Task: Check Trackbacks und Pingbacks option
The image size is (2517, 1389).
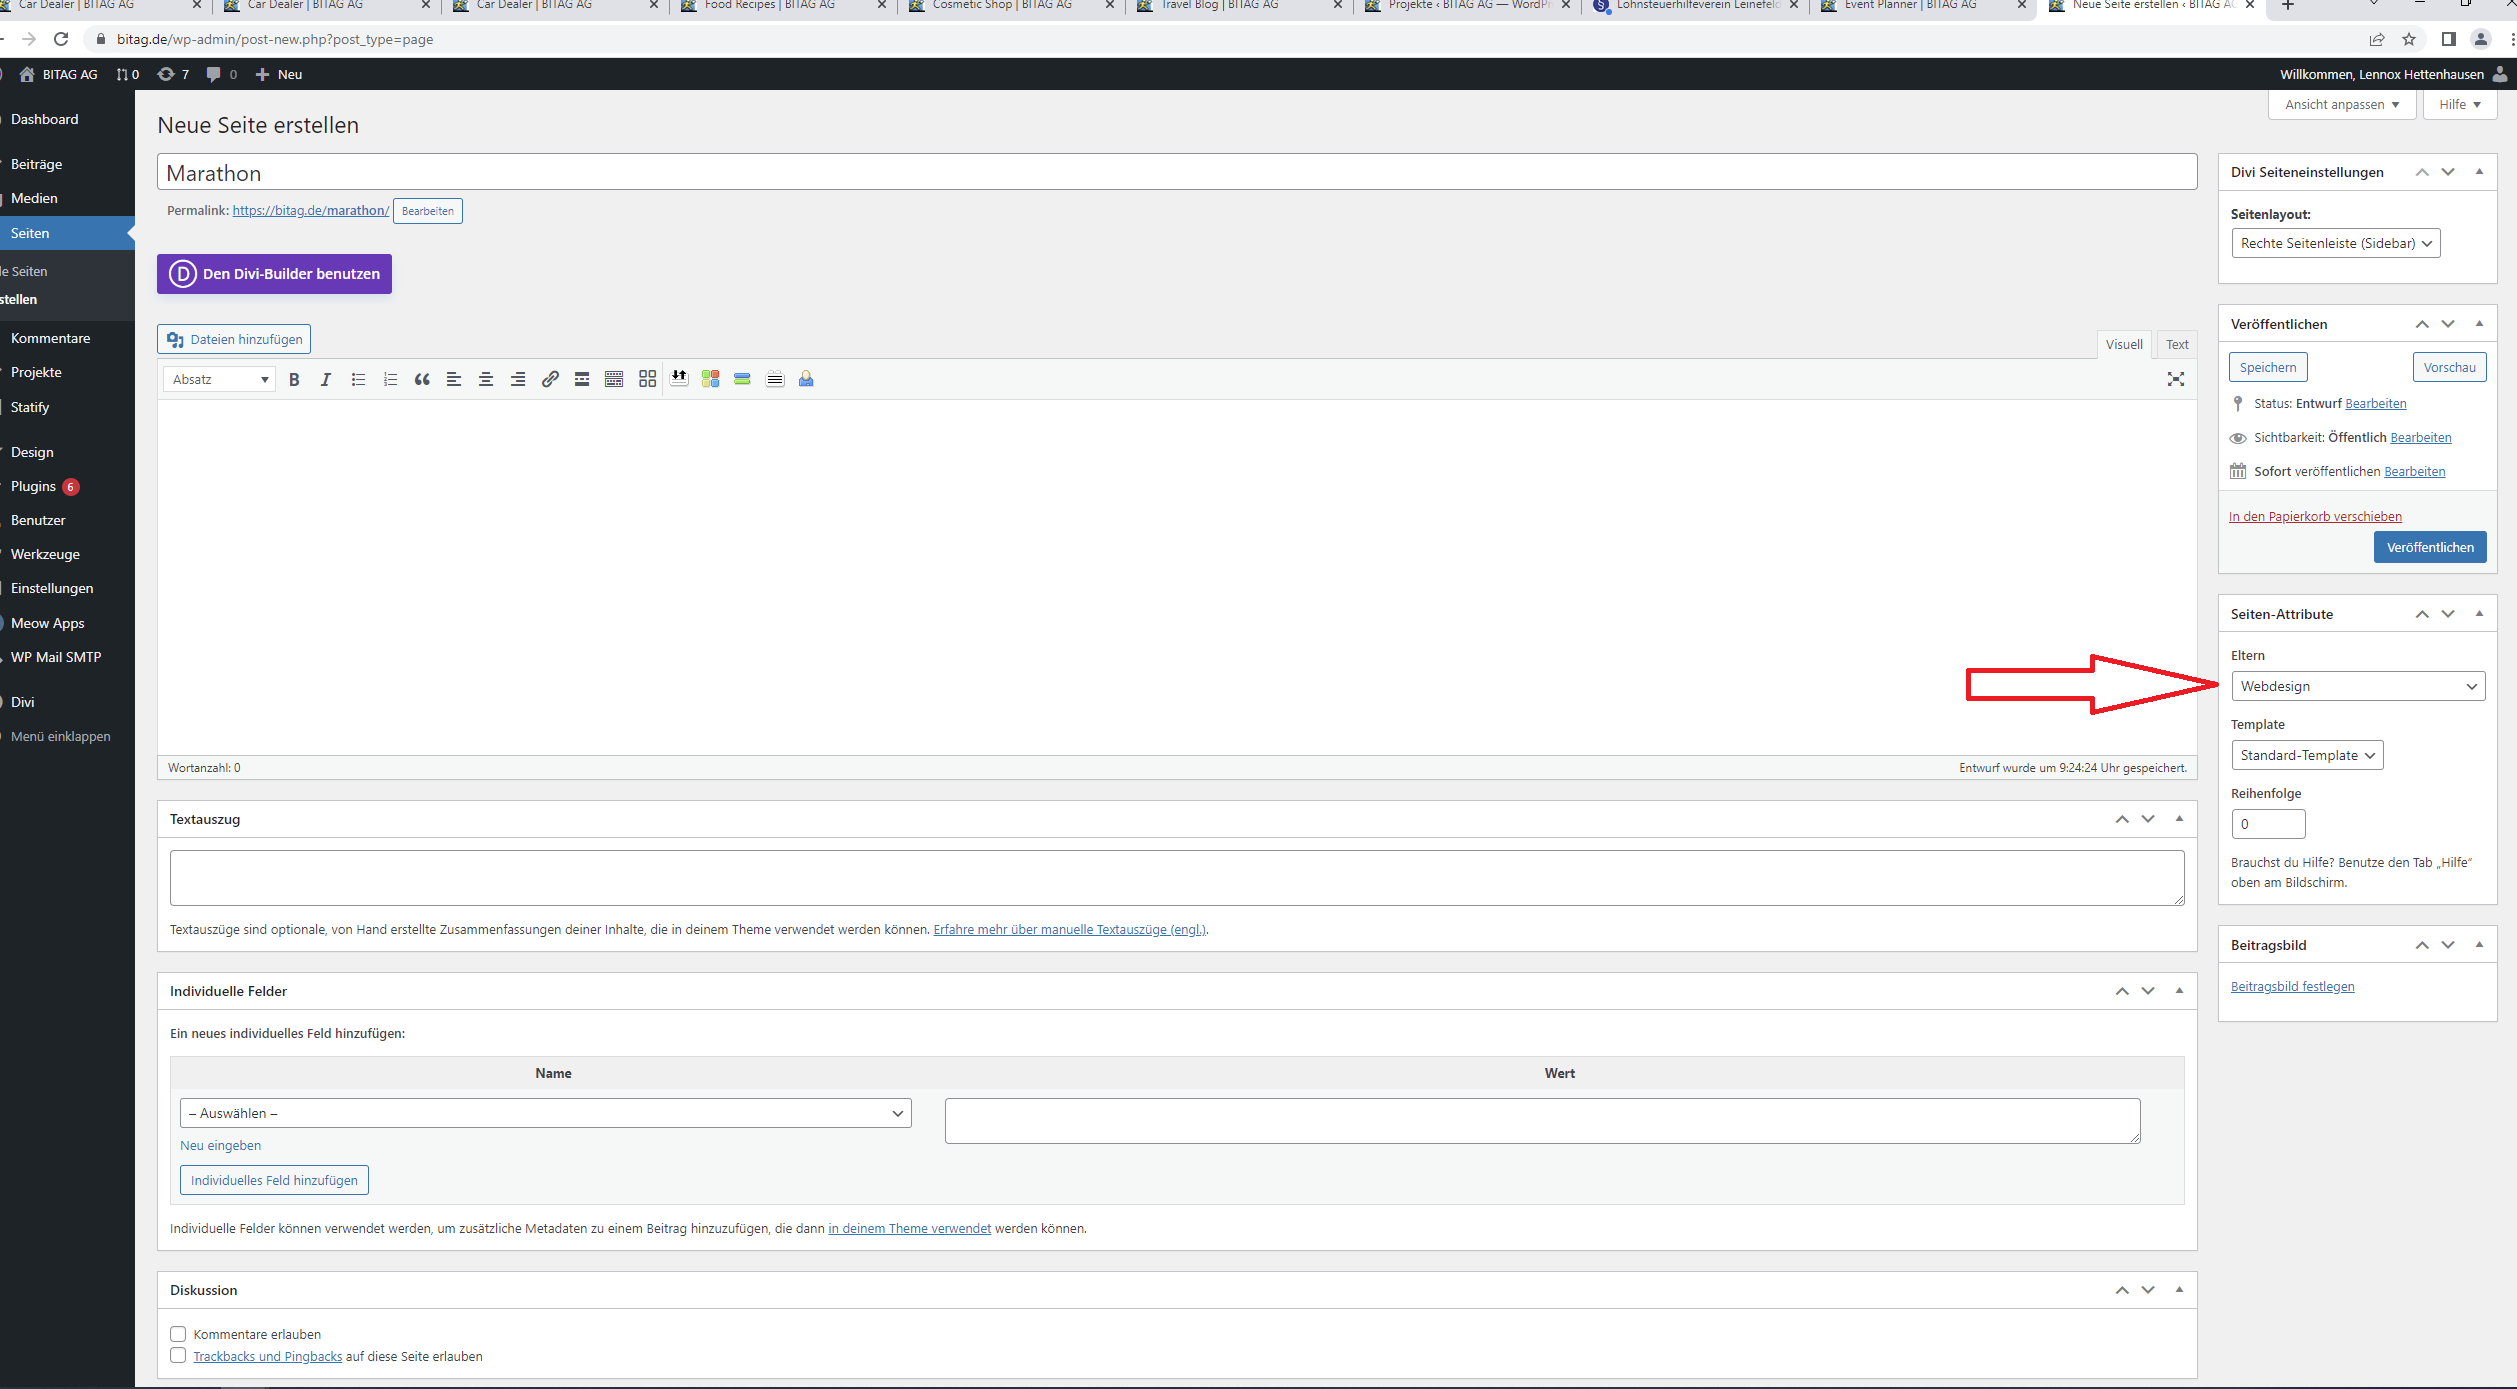Action: point(178,1355)
